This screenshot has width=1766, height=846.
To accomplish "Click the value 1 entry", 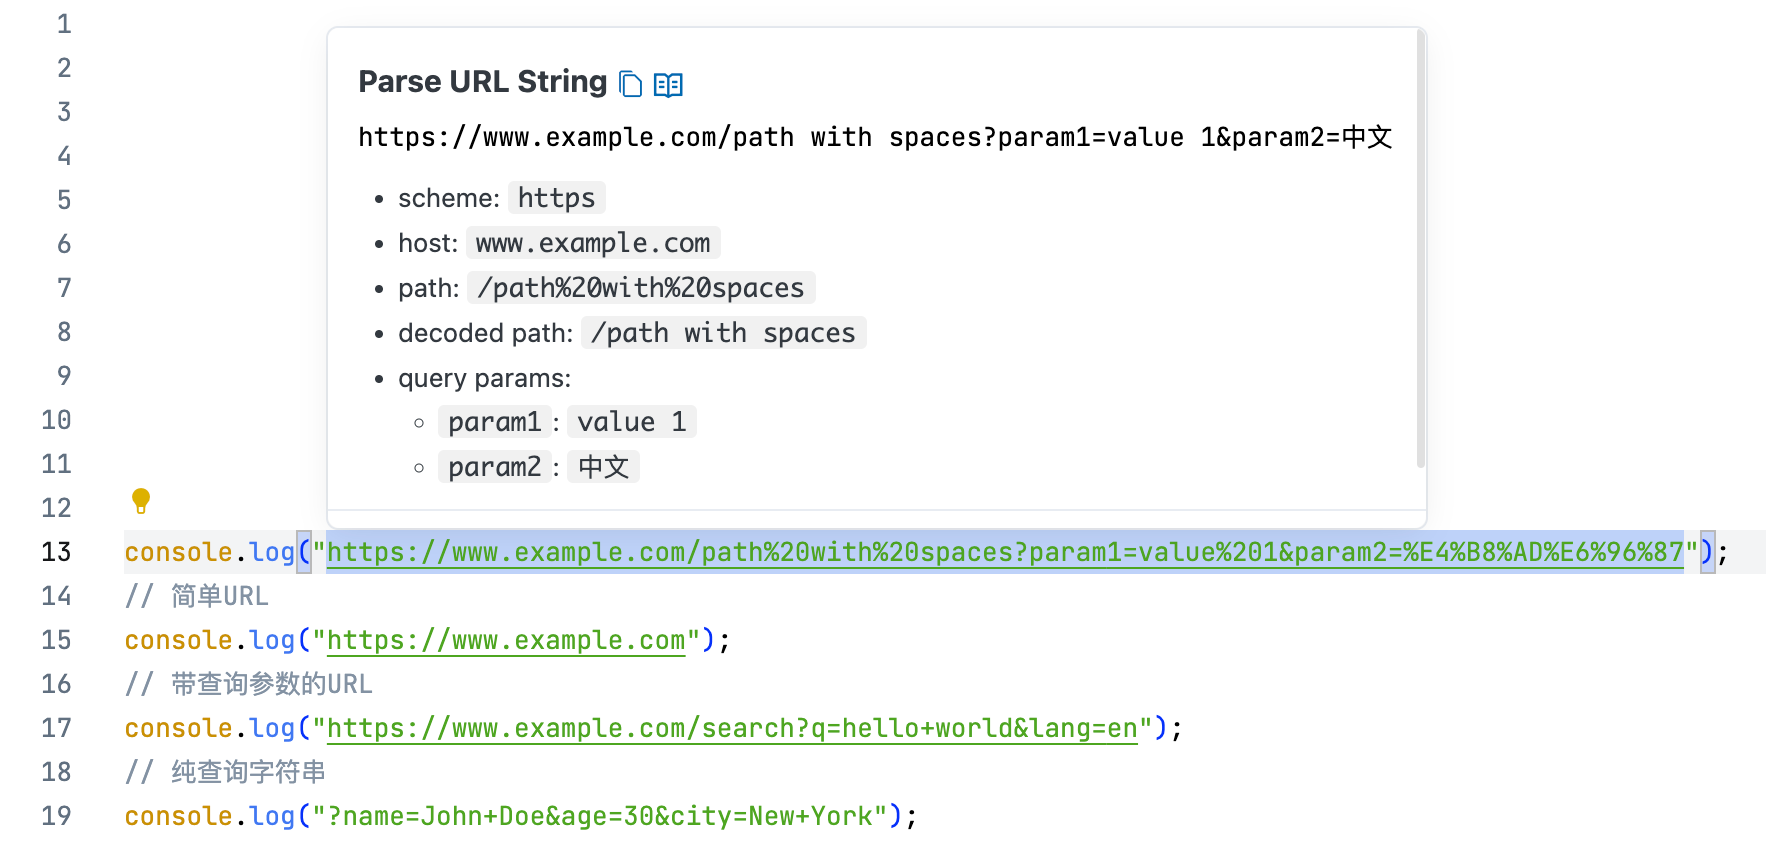I will pyautogui.click(x=632, y=422).
